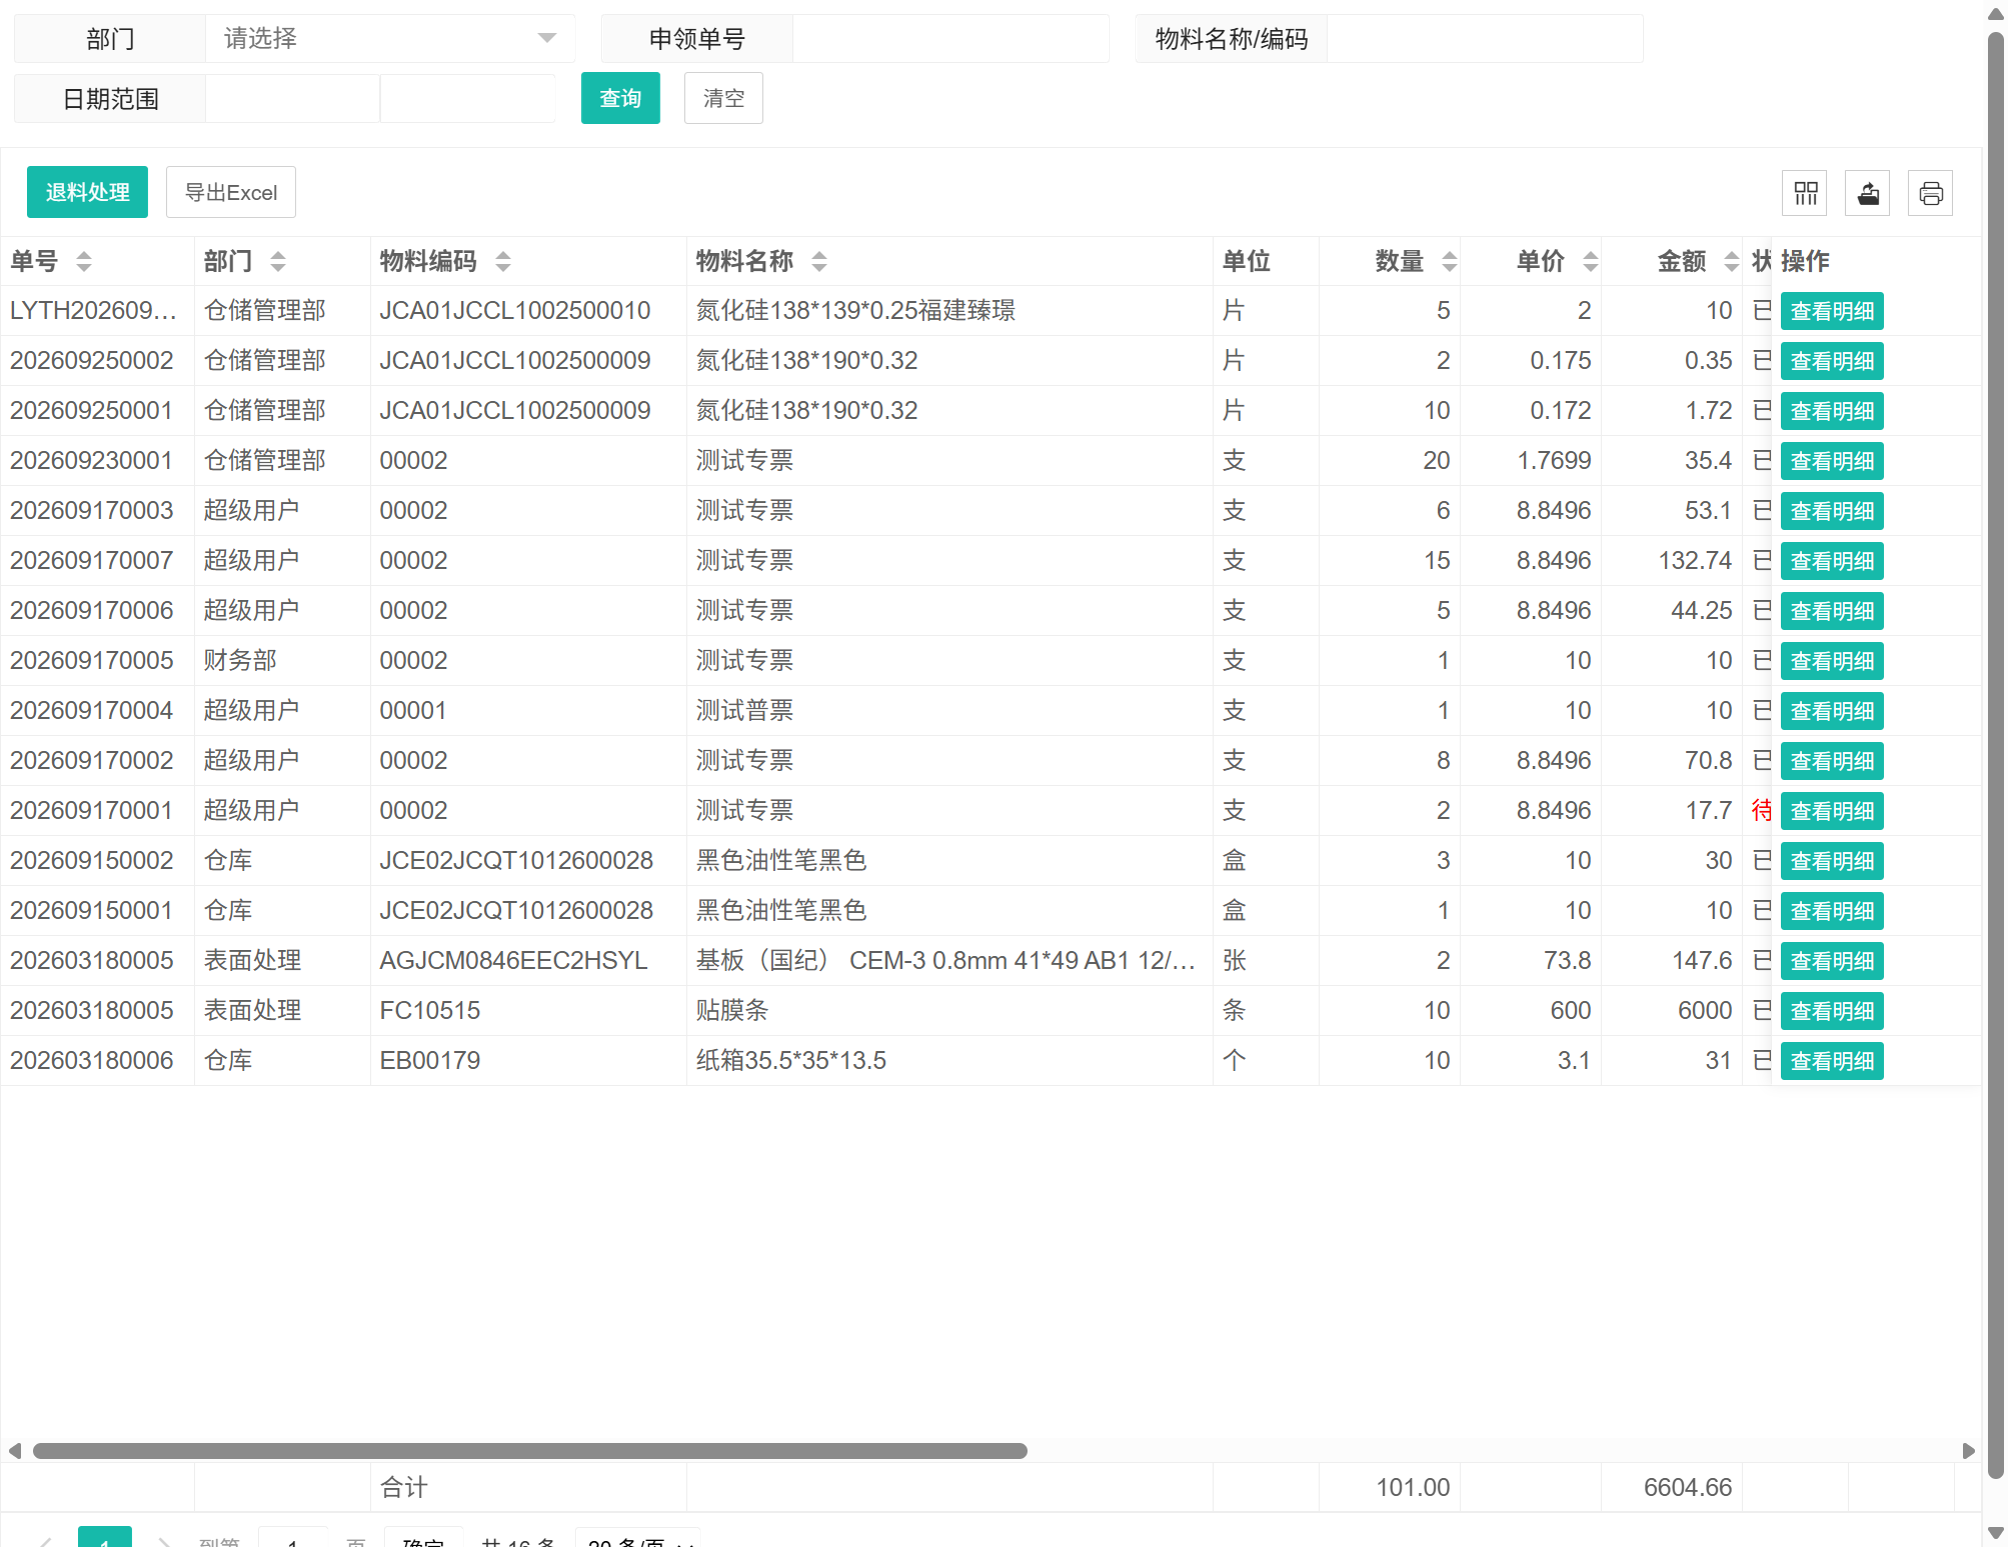
Task: View details for order 202609170002
Action: pyautogui.click(x=1832, y=761)
